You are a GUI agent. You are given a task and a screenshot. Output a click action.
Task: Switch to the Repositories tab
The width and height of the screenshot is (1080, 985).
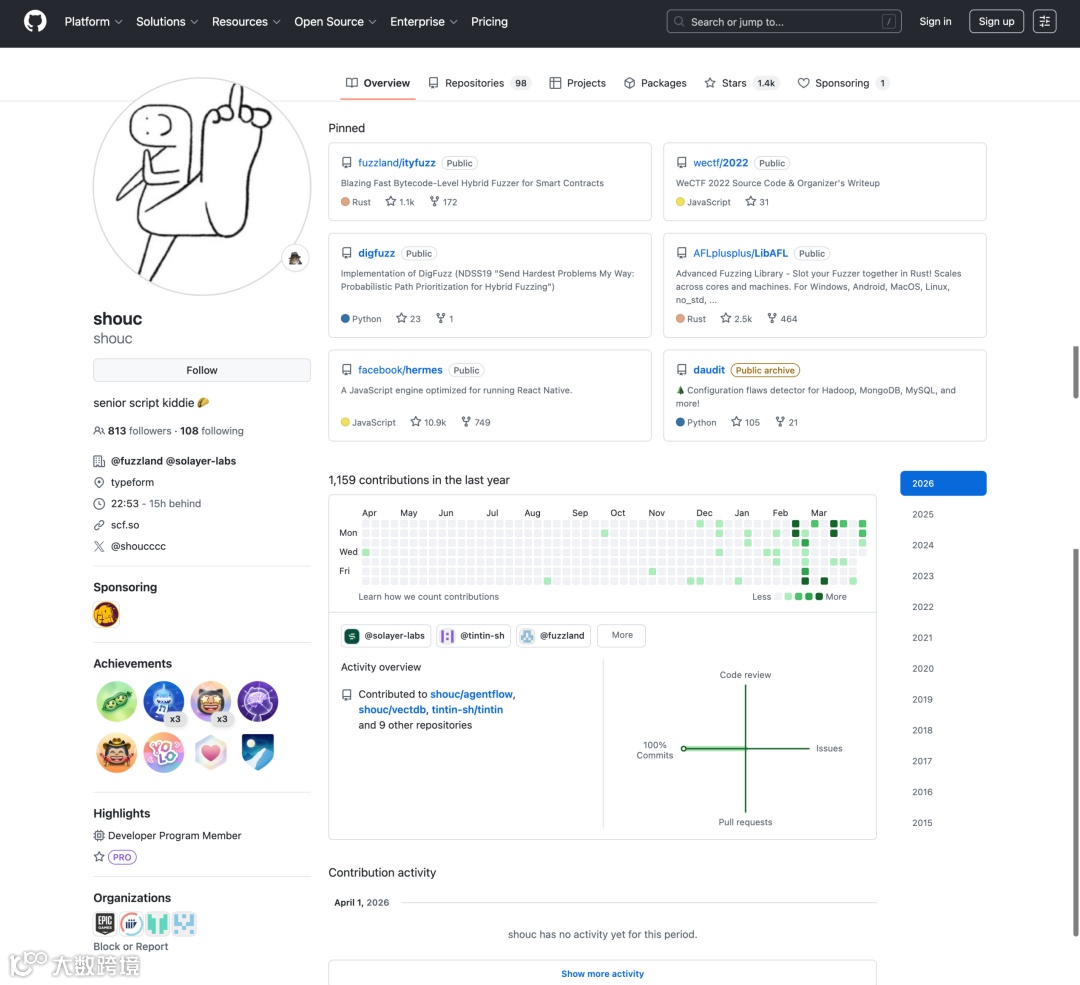point(479,83)
